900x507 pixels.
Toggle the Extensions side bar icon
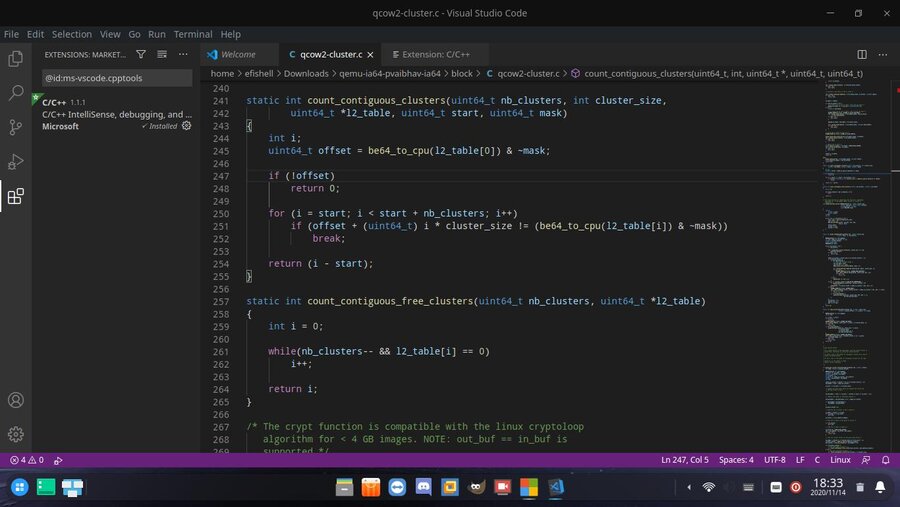click(15, 196)
